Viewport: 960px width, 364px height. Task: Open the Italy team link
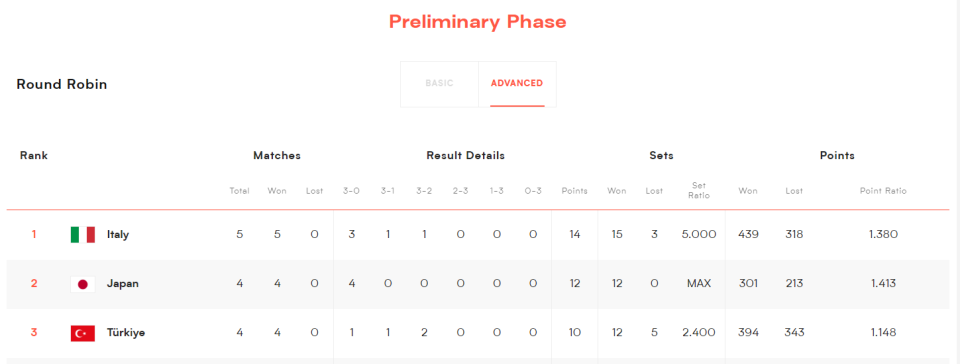[x=118, y=234]
